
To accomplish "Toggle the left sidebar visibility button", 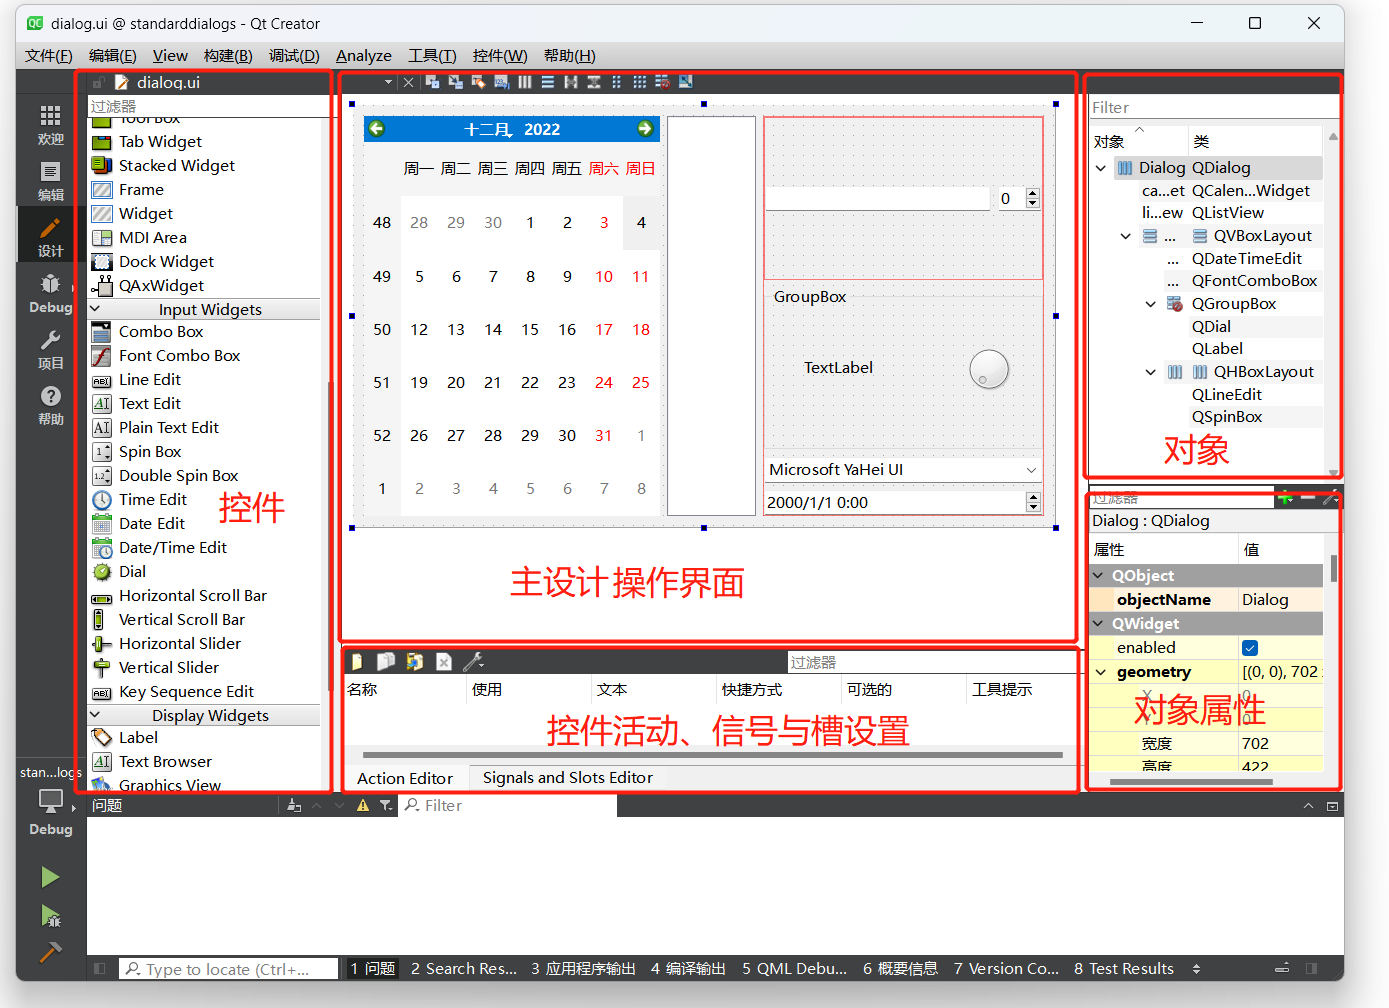I will 99,968.
